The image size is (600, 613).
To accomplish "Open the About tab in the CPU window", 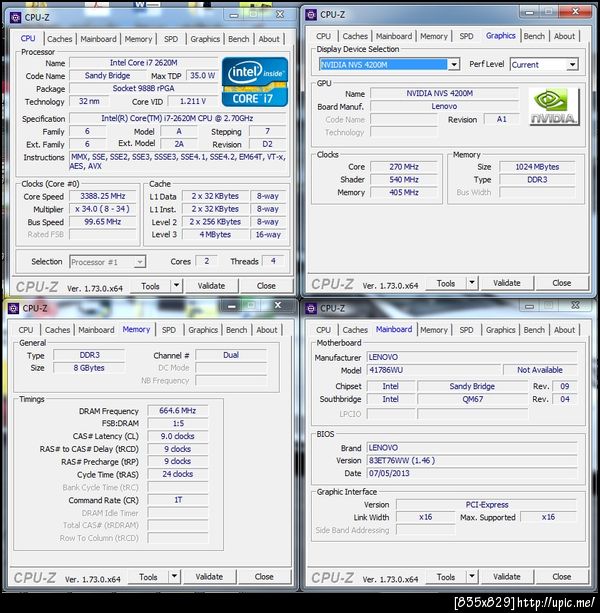I will click(269, 39).
